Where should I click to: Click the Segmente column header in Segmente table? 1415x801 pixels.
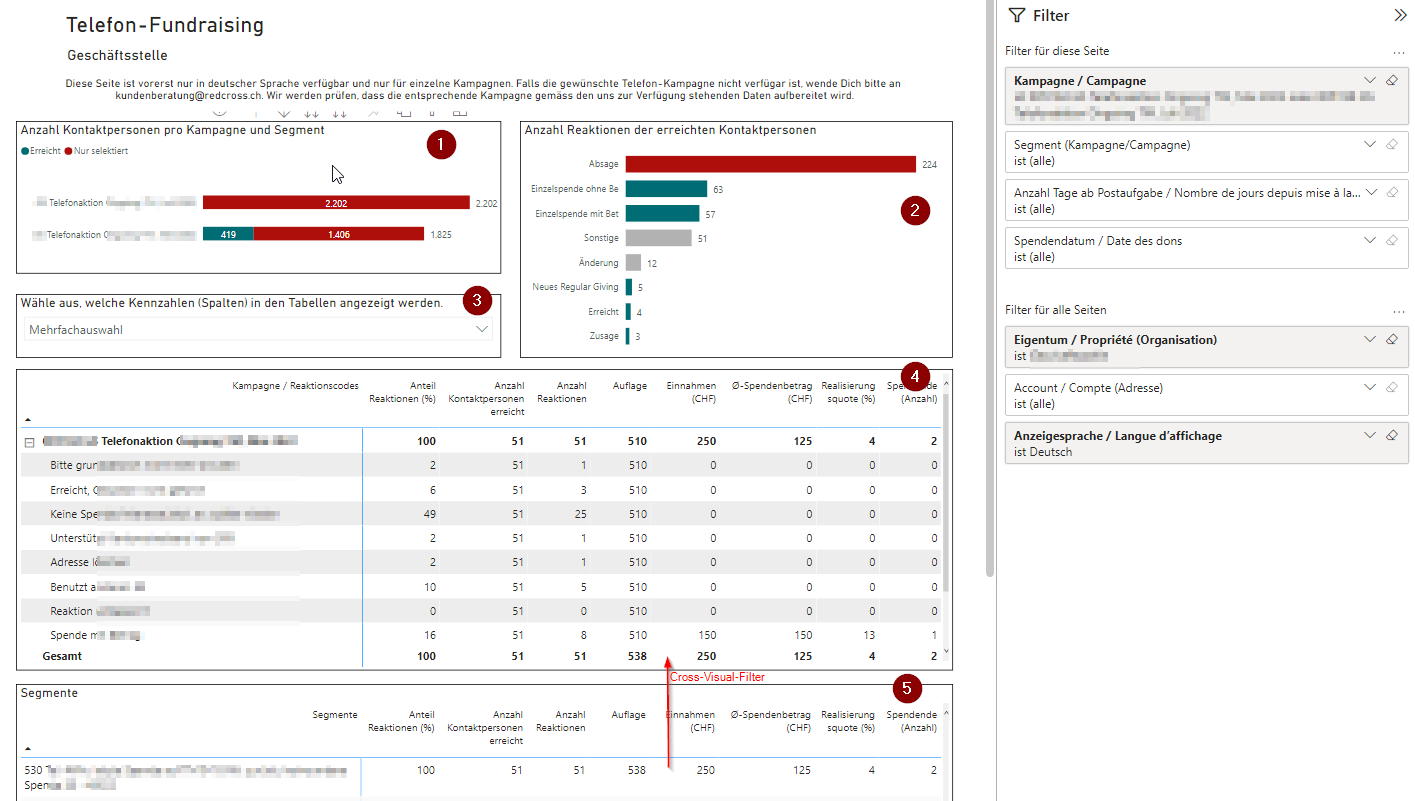point(335,715)
